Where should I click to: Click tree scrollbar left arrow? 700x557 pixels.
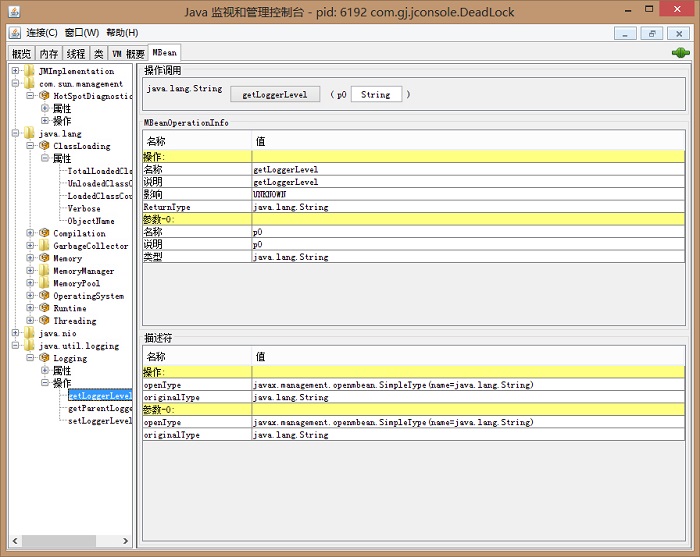click(x=15, y=540)
